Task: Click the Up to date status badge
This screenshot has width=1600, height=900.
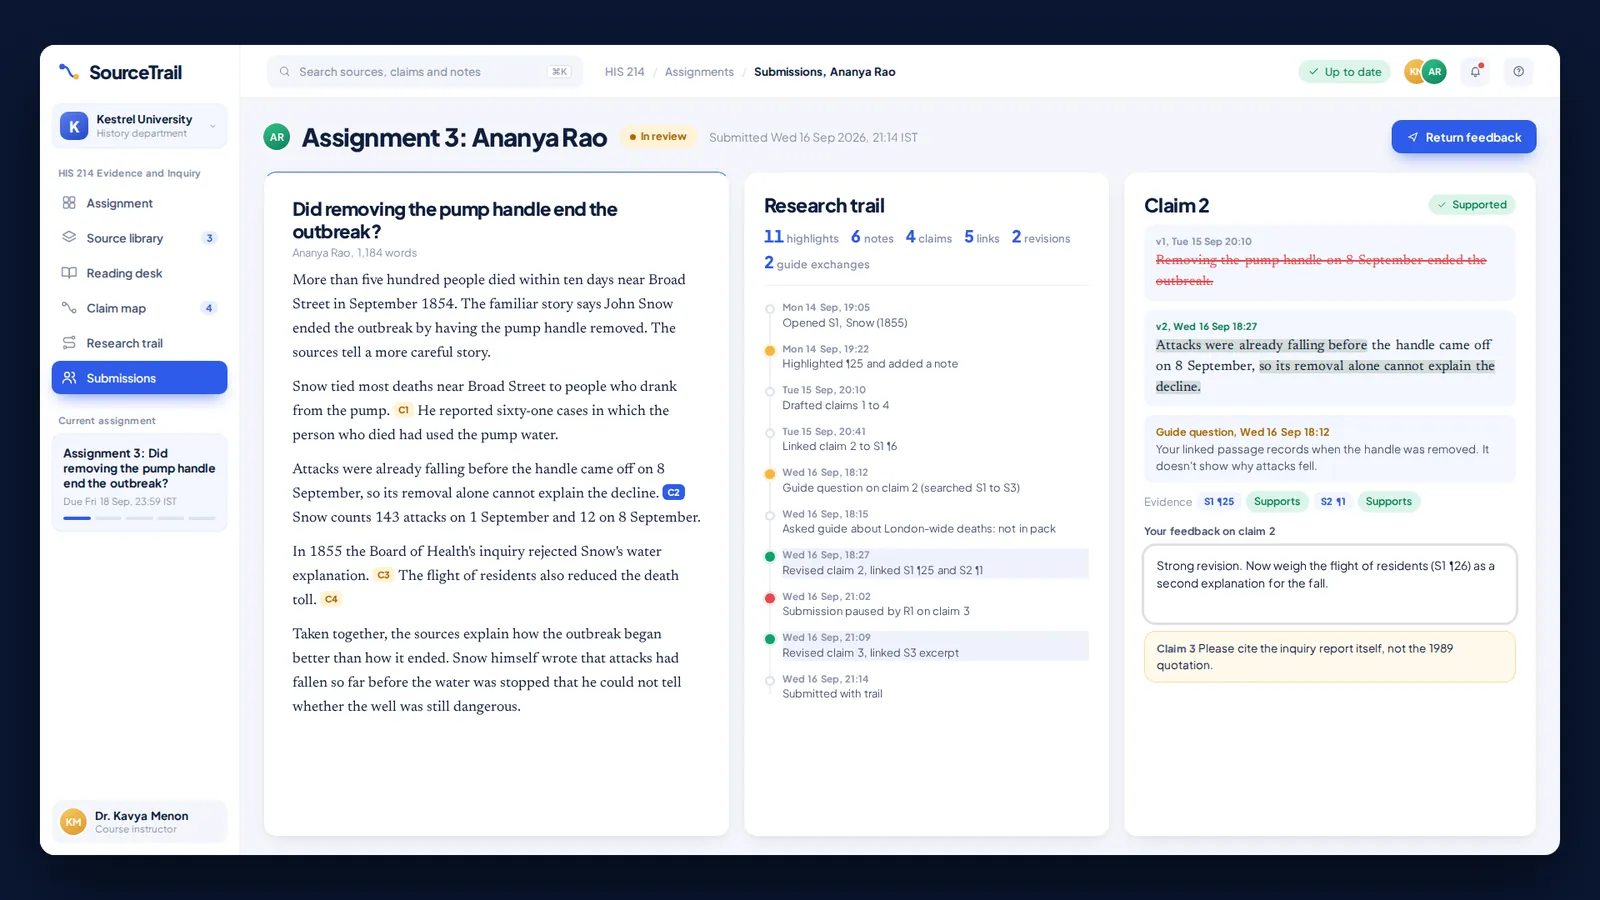Action: pos(1344,72)
